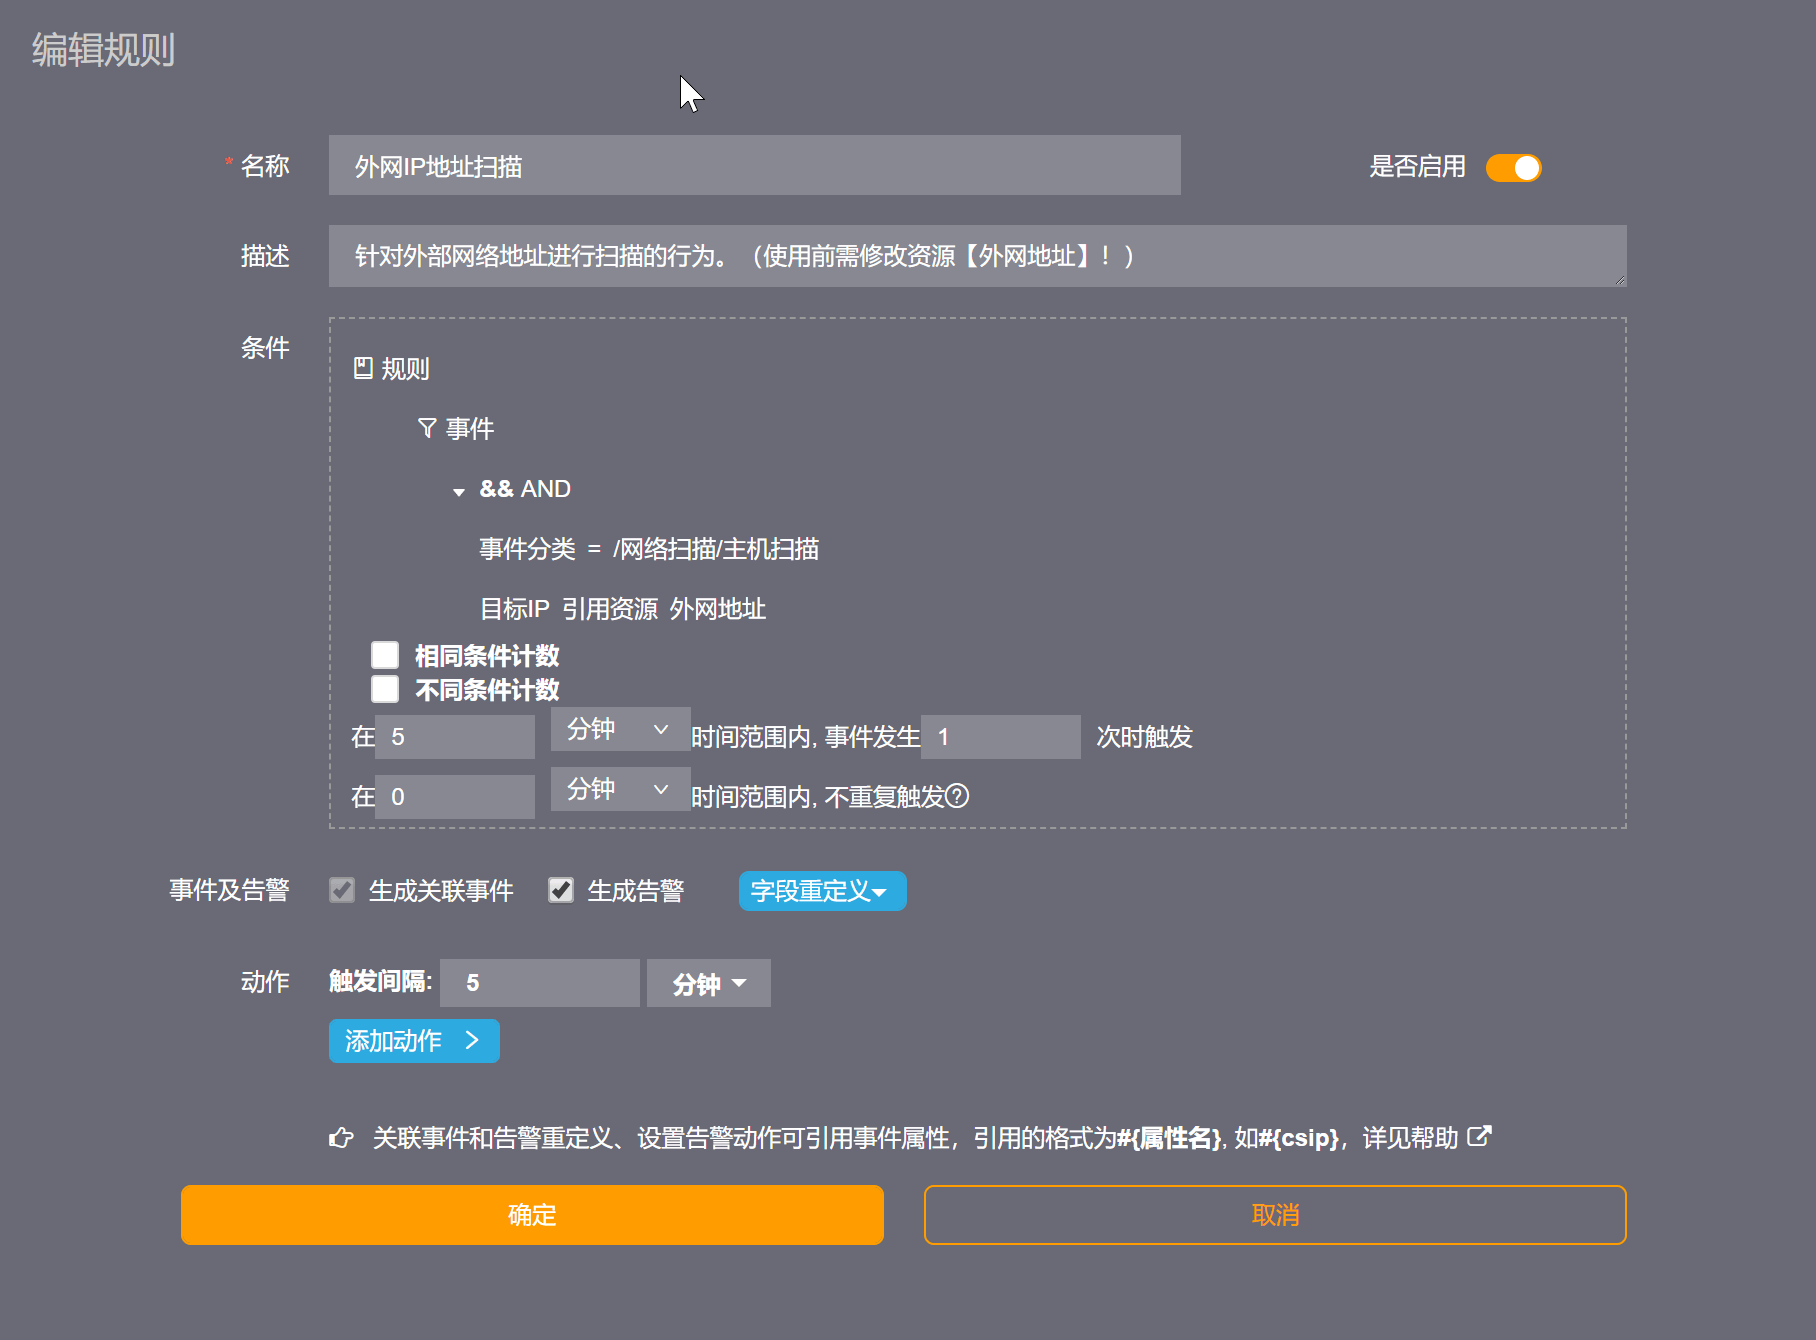Open the external help link icon
The height and width of the screenshot is (1340, 1816).
pyautogui.click(x=1479, y=1136)
